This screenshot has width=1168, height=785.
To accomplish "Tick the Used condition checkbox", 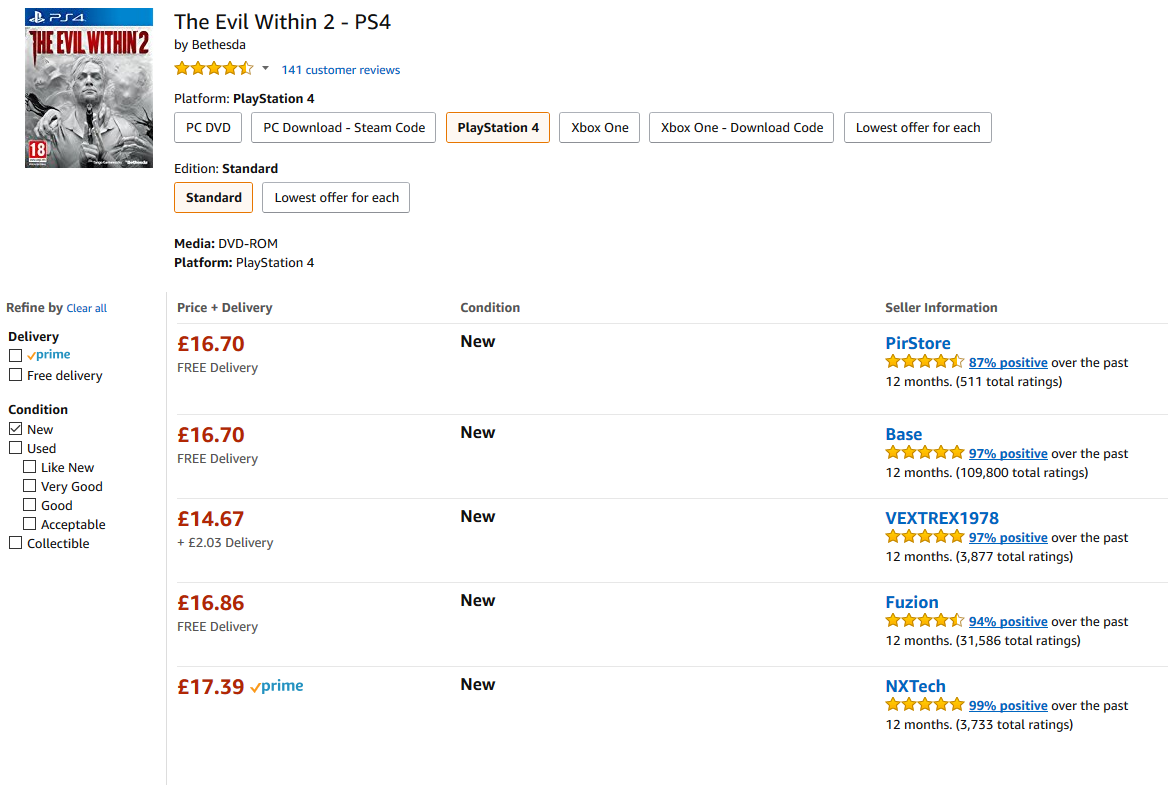I will pyautogui.click(x=16, y=448).
